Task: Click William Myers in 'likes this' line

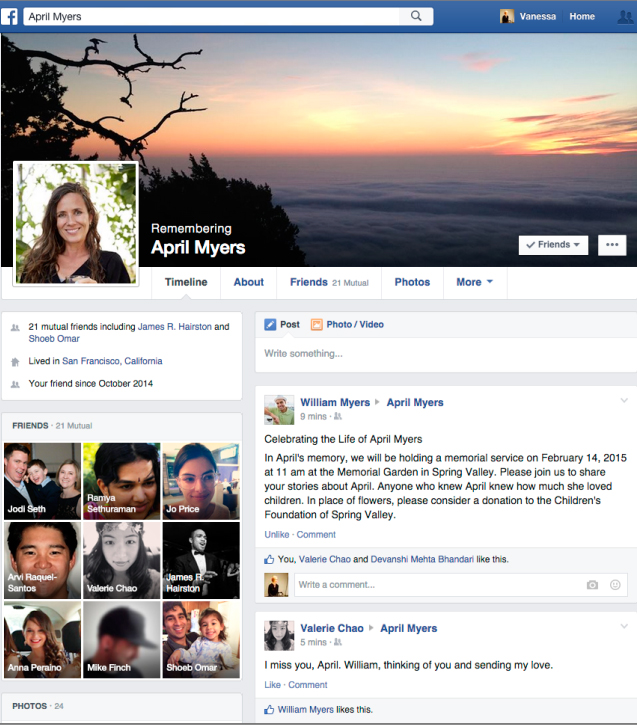Action: 306,709
